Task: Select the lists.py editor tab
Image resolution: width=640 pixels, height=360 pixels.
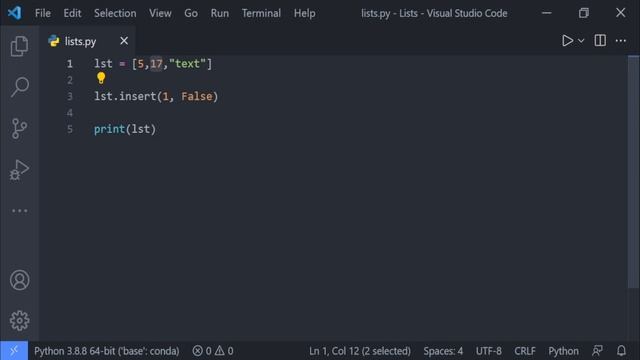Action: tap(87, 41)
